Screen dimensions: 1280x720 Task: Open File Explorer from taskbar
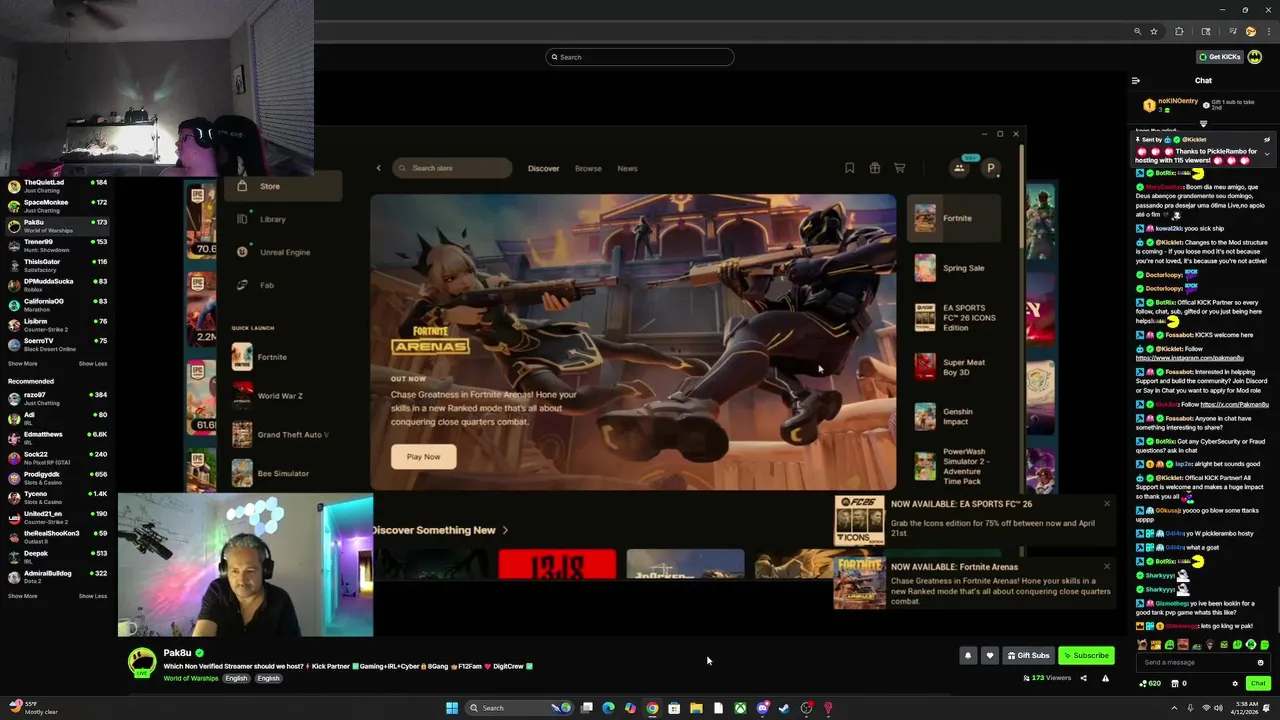(x=696, y=708)
